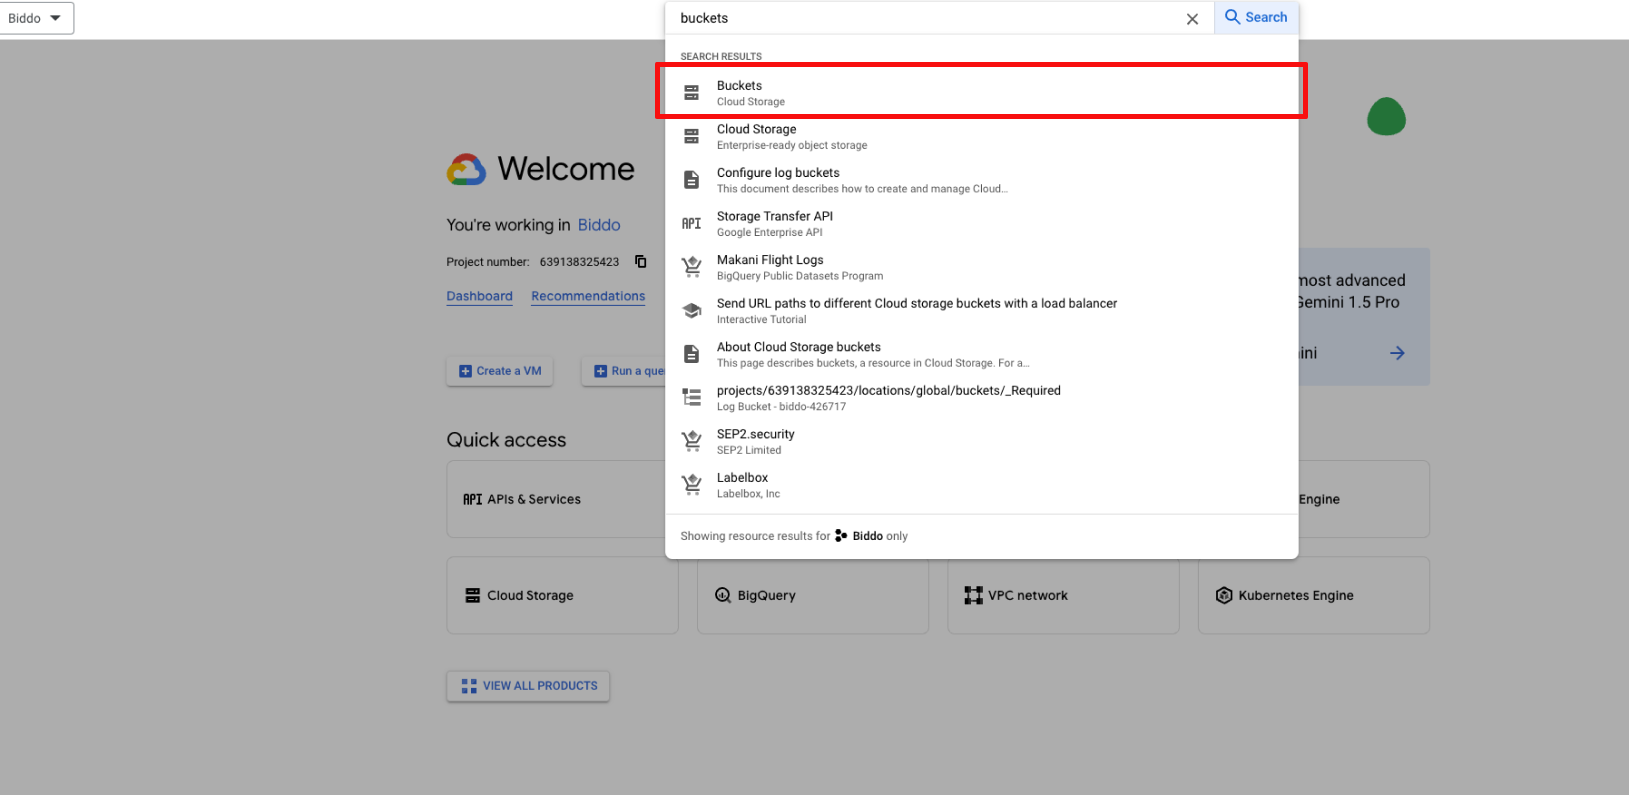This screenshot has width=1629, height=795.
Task: Click the Biddo only resource scope text
Action: 880,536
